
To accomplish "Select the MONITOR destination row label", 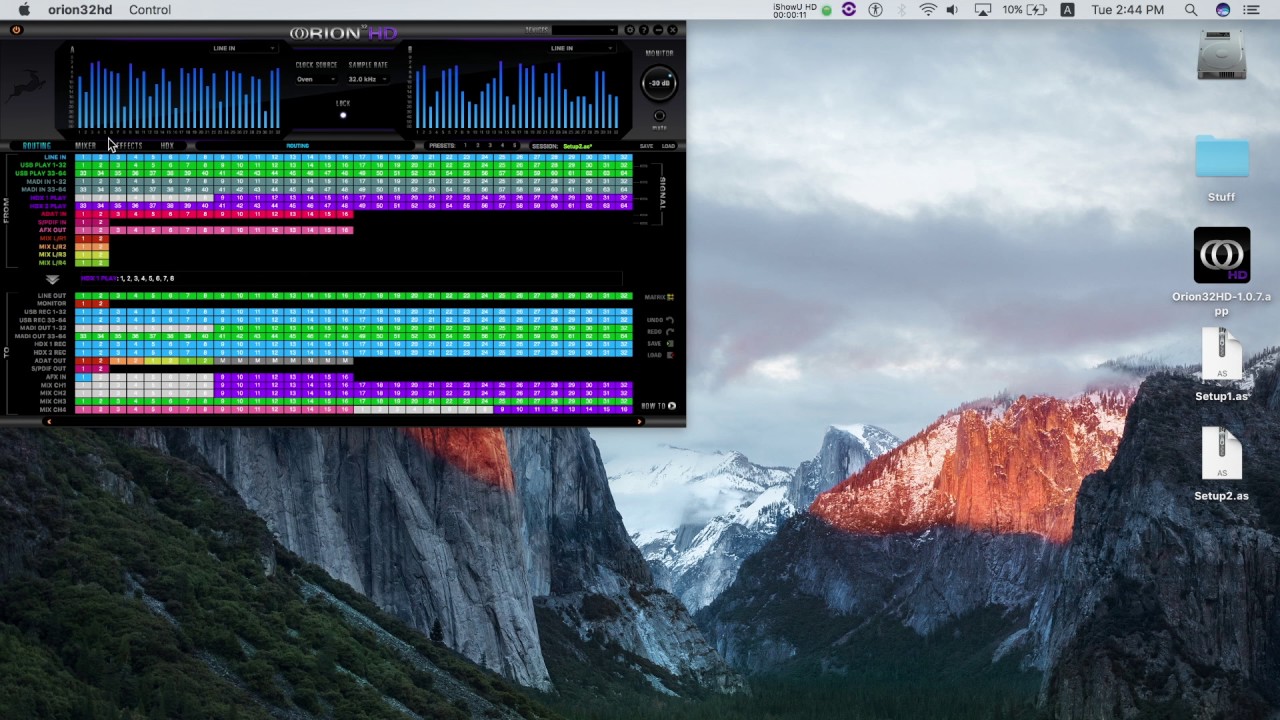I will (52, 304).
